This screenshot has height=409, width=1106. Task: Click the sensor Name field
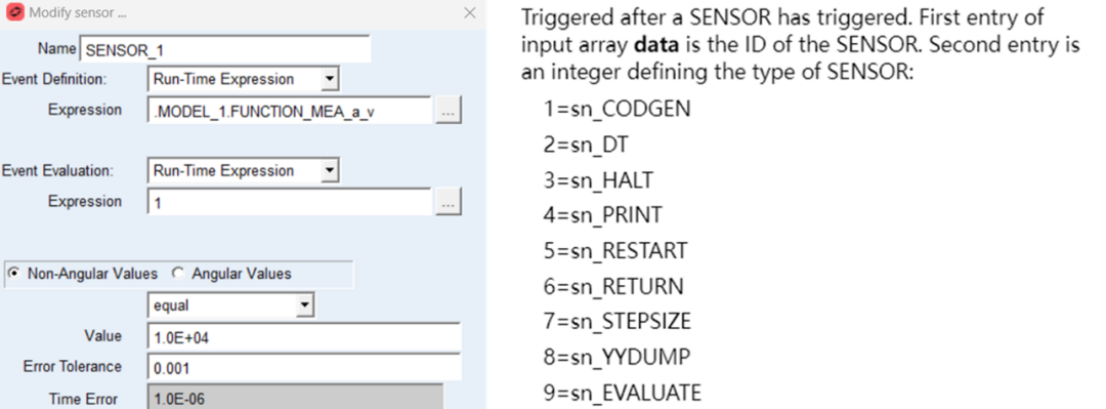(225, 49)
